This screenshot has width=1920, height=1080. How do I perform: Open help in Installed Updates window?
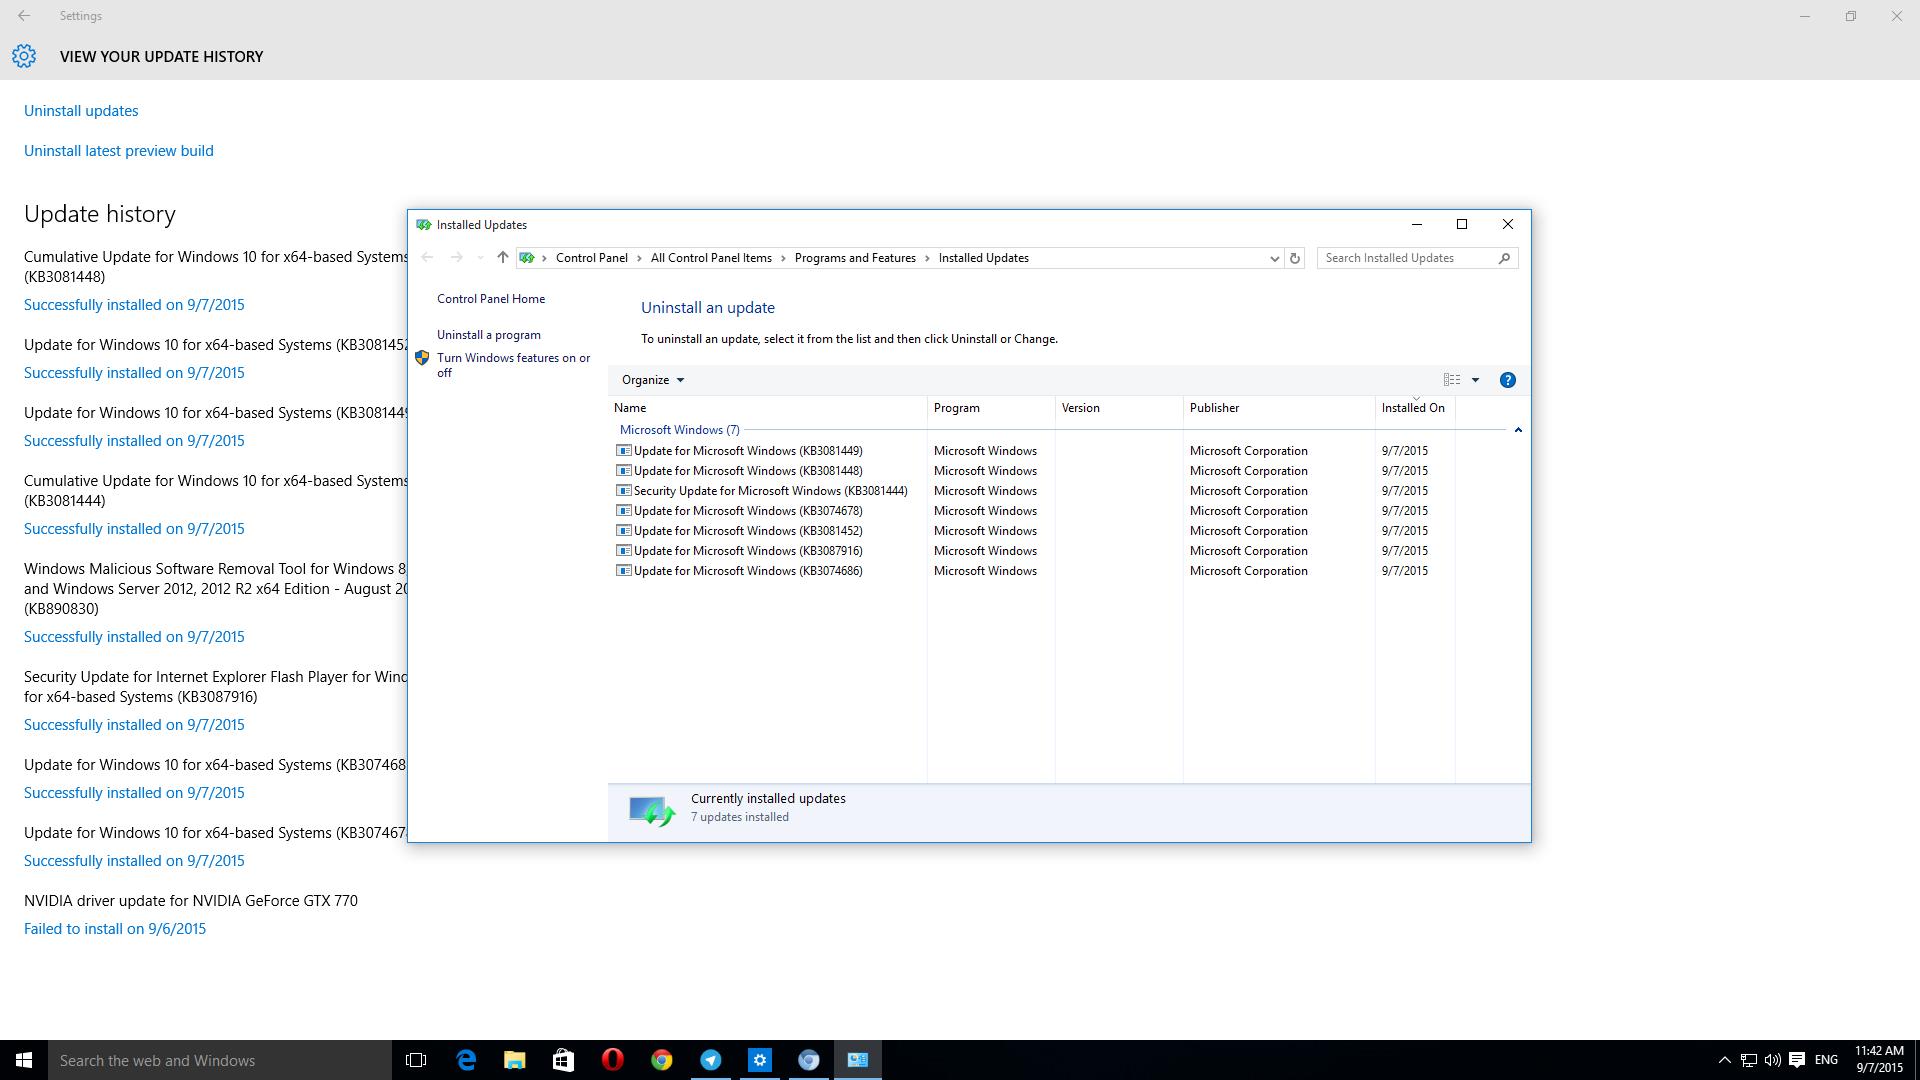[x=1507, y=380]
